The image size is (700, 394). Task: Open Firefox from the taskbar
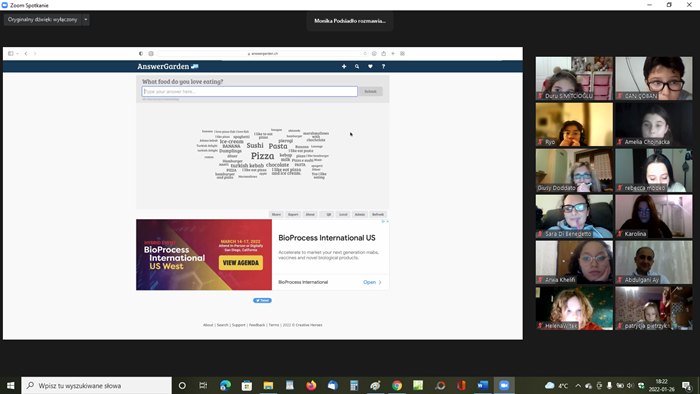click(x=311, y=386)
